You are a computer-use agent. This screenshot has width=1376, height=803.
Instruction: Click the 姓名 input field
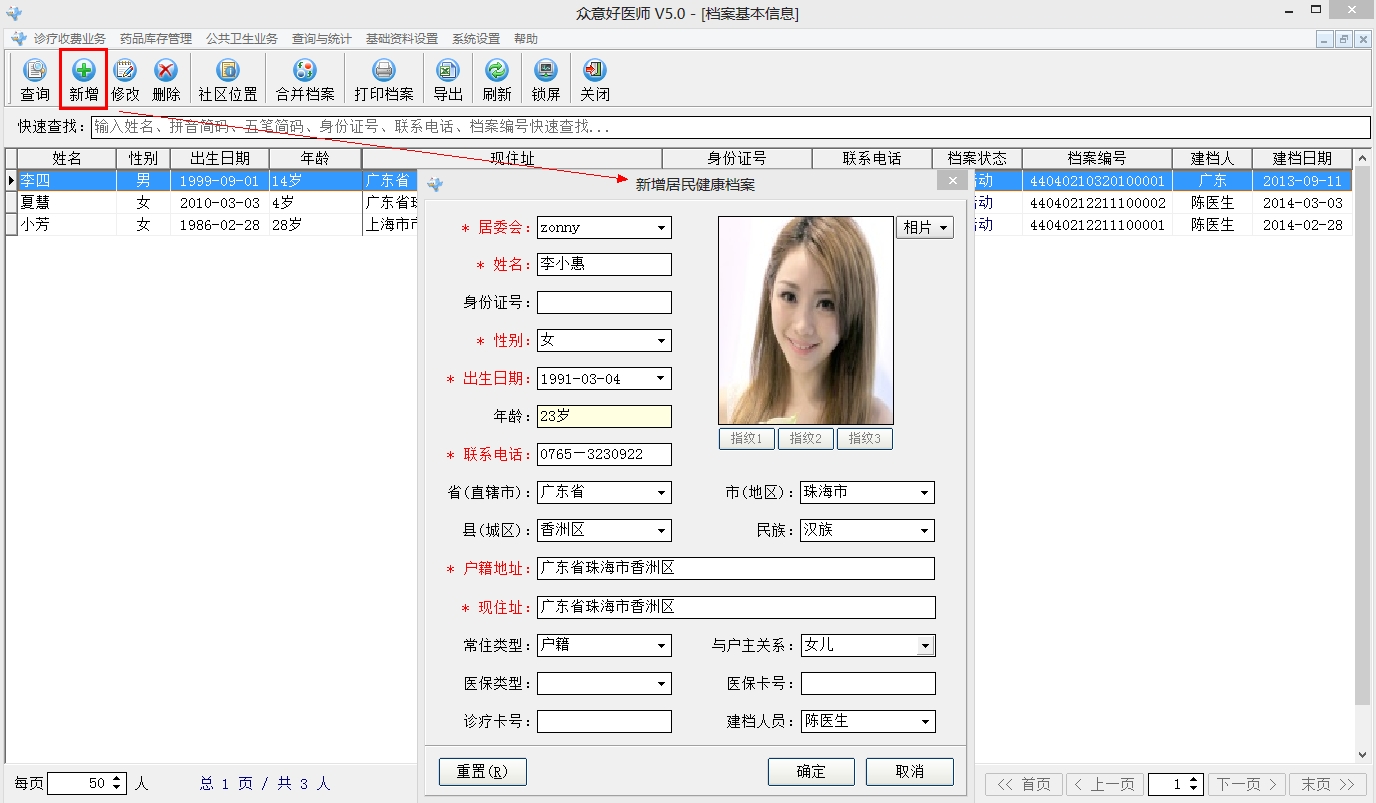[604, 265]
